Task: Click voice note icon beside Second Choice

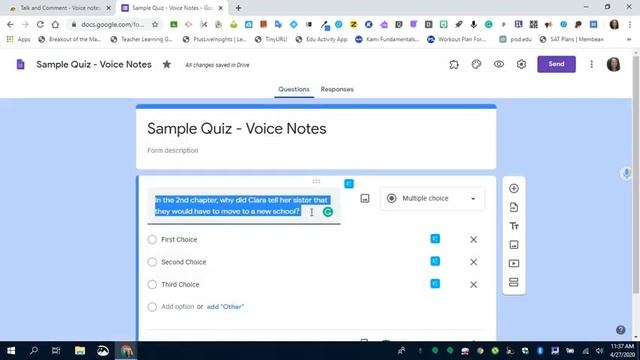Action: [435, 261]
